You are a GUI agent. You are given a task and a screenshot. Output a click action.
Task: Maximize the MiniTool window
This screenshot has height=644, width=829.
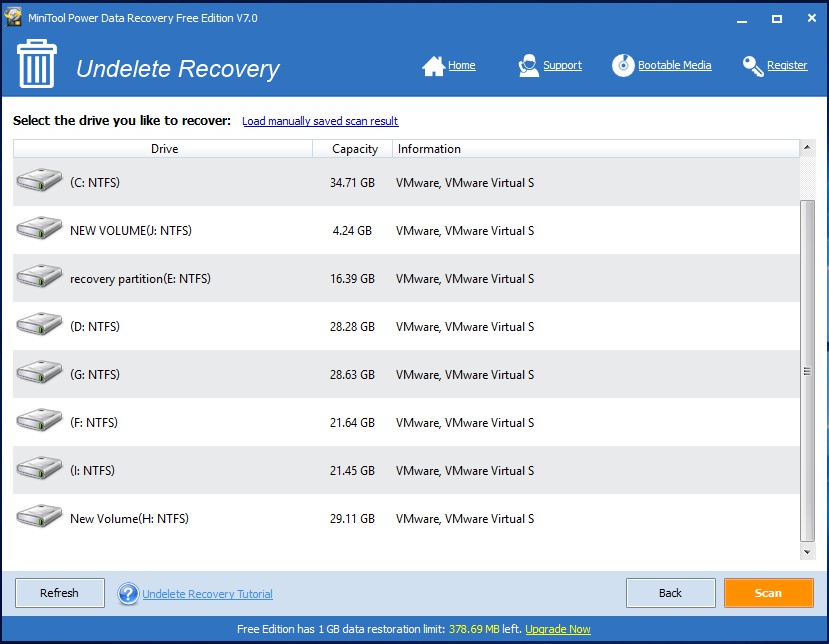777,19
